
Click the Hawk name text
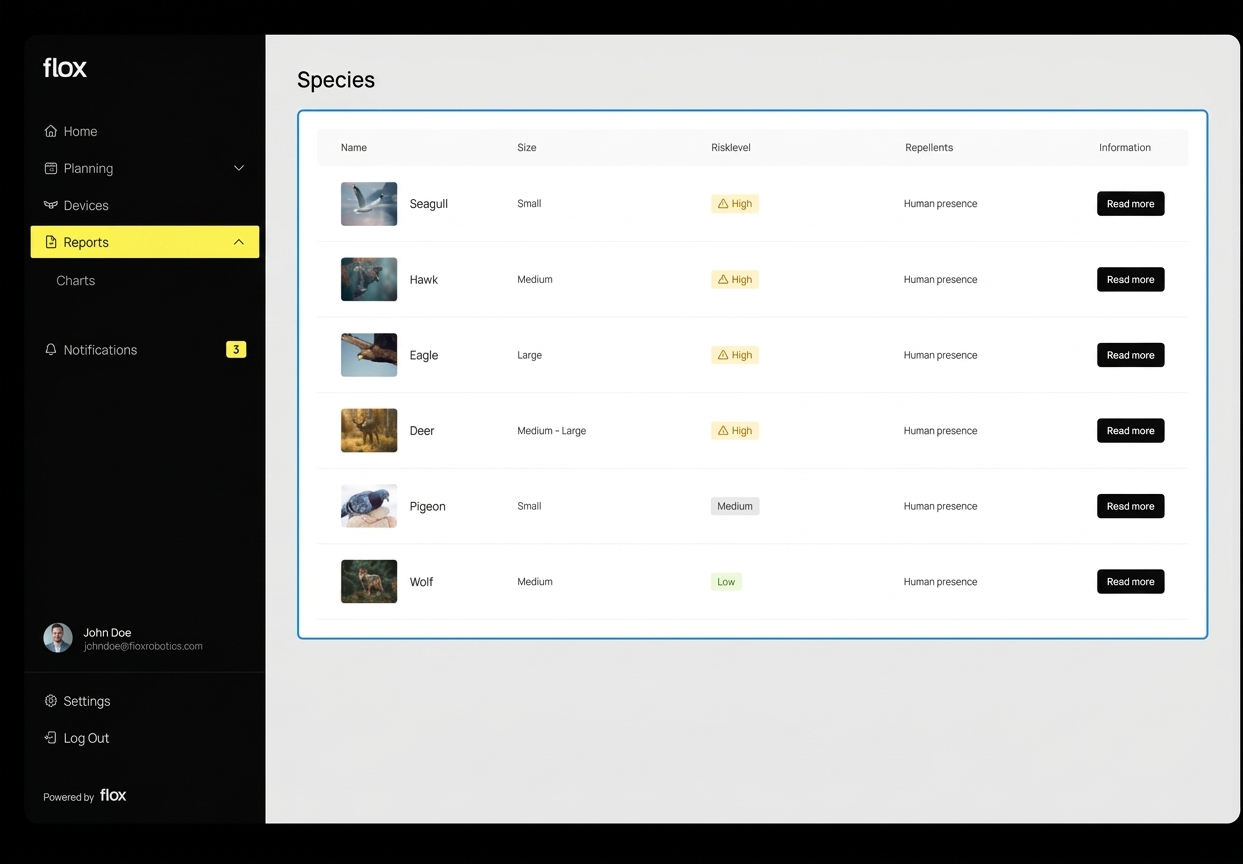point(424,280)
